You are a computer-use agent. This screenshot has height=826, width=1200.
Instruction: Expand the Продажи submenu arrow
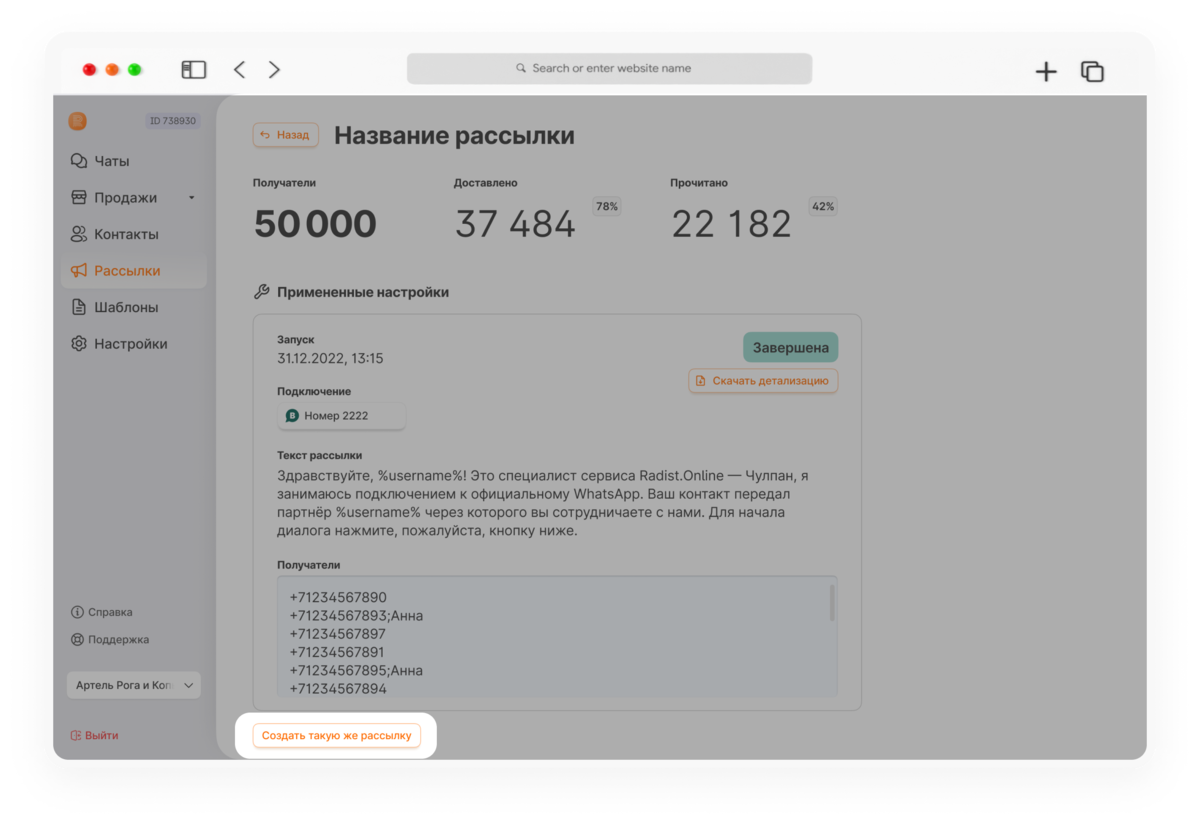(191, 198)
